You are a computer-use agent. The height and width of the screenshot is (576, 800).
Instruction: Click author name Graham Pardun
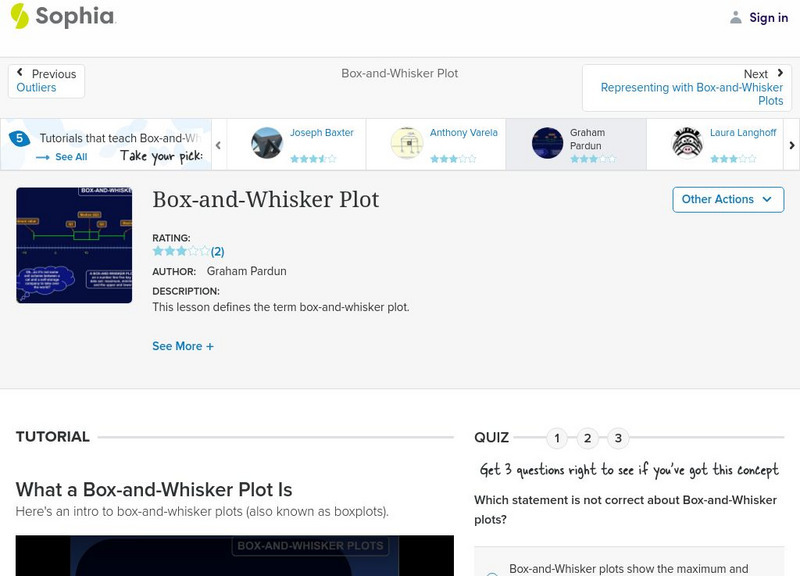point(246,271)
